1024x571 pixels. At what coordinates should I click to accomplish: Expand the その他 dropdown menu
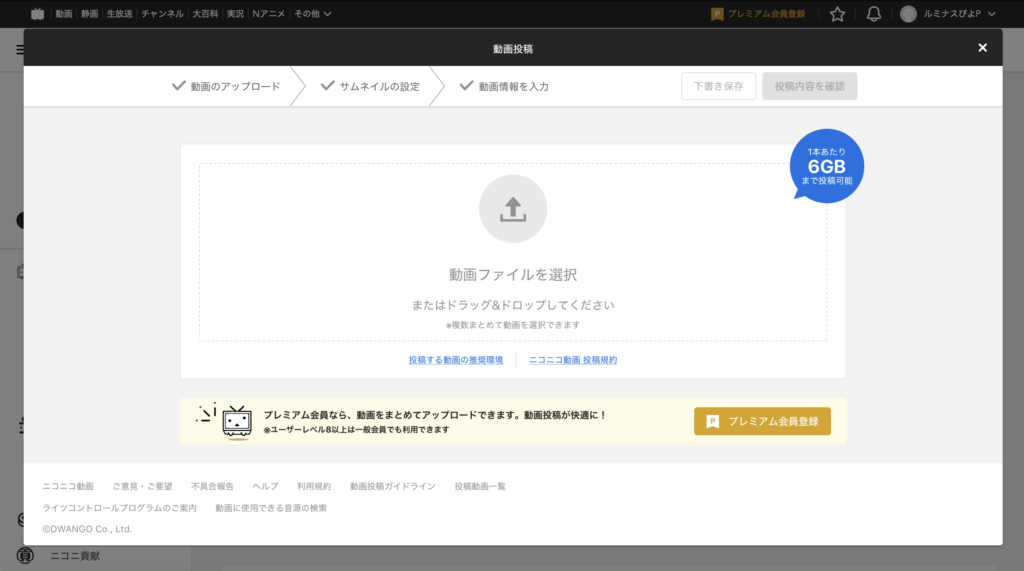click(313, 14)
